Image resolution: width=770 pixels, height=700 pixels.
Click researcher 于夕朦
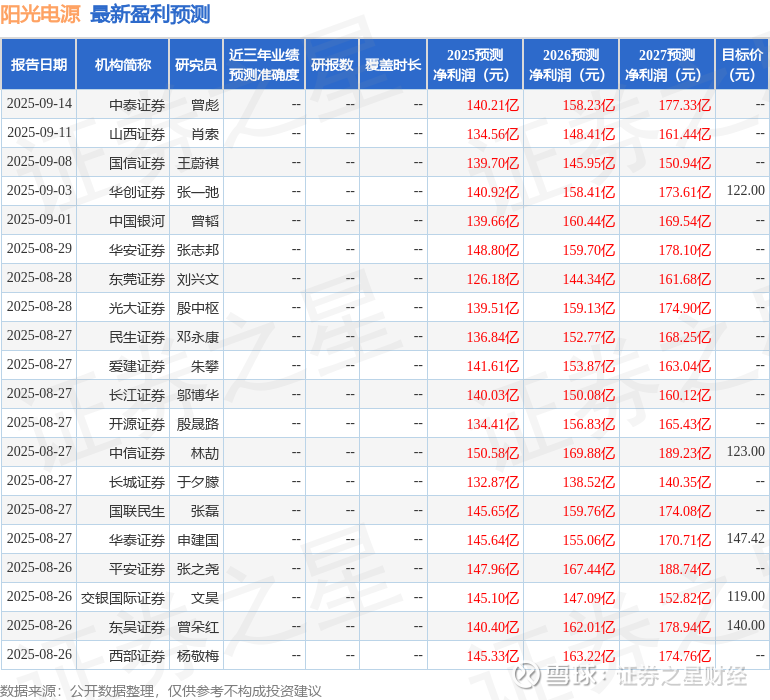(198, 482)
